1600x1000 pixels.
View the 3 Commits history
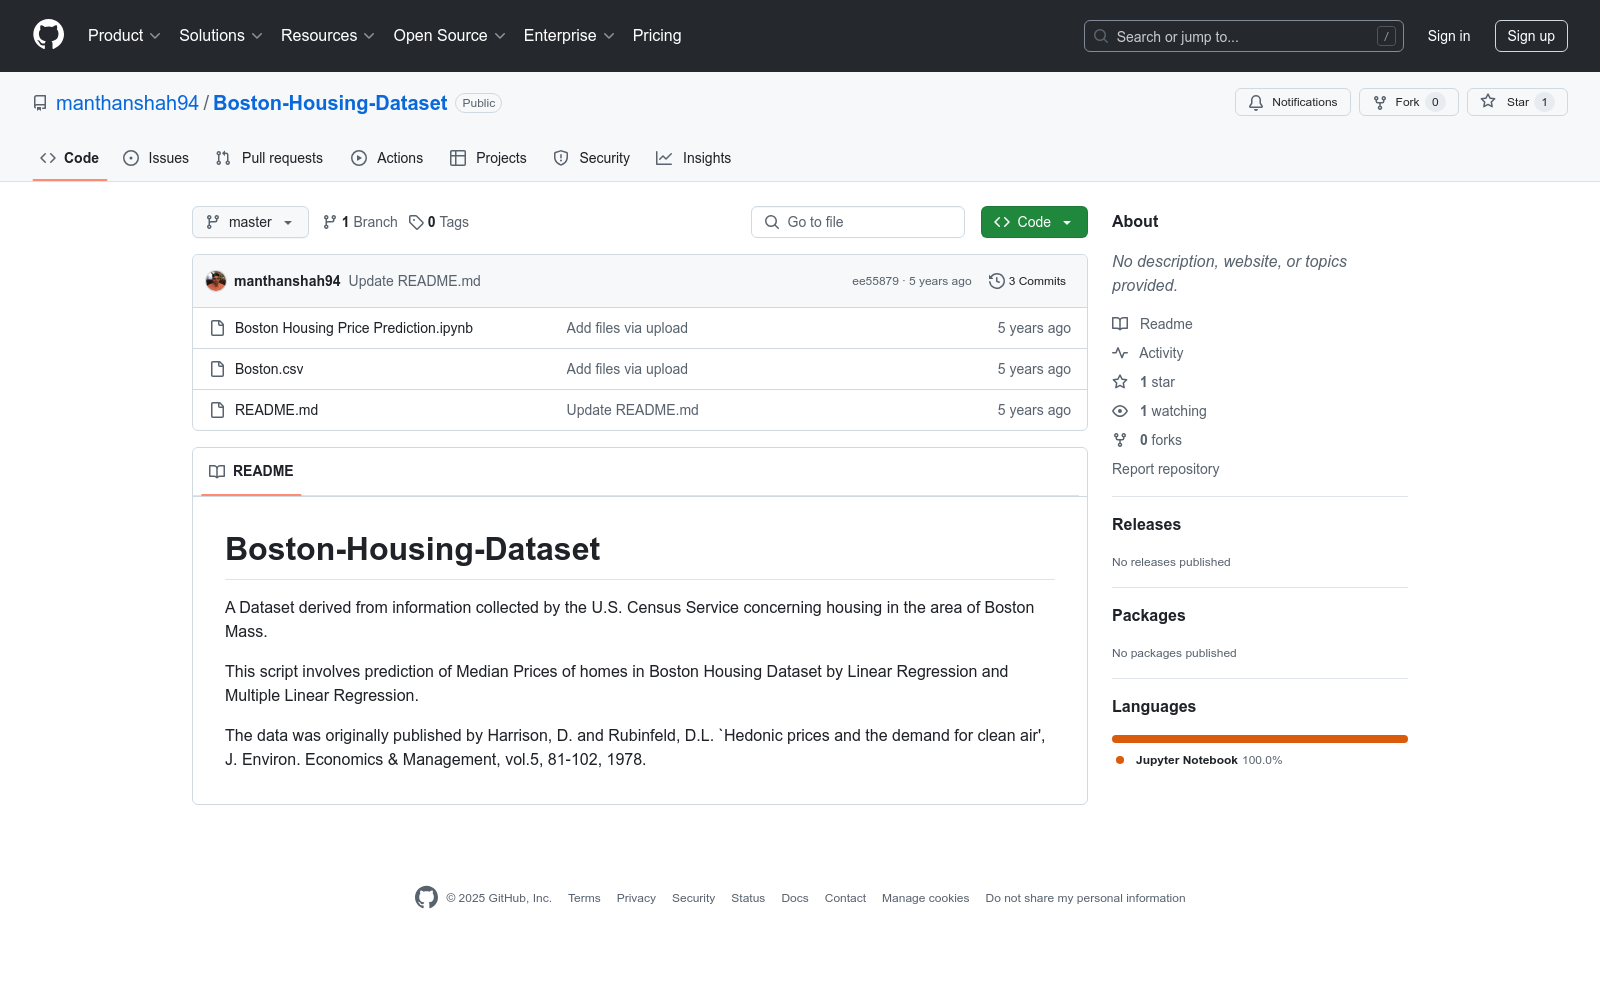[x=1028, y=281]
